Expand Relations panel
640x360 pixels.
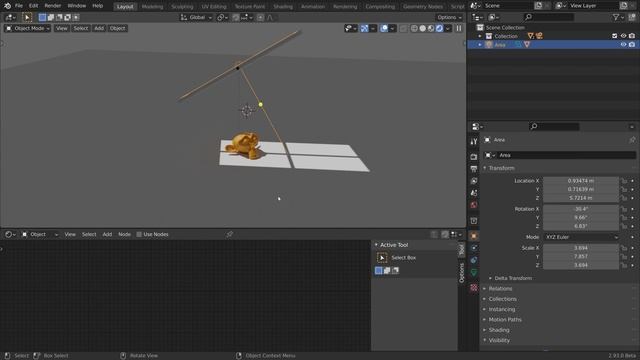[500, 289]
